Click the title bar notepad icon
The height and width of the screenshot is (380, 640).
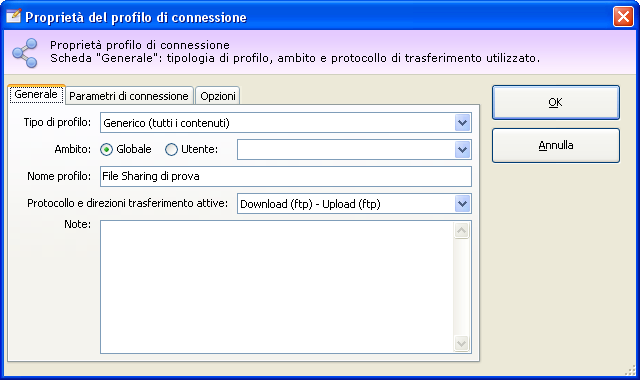point(13,16)
